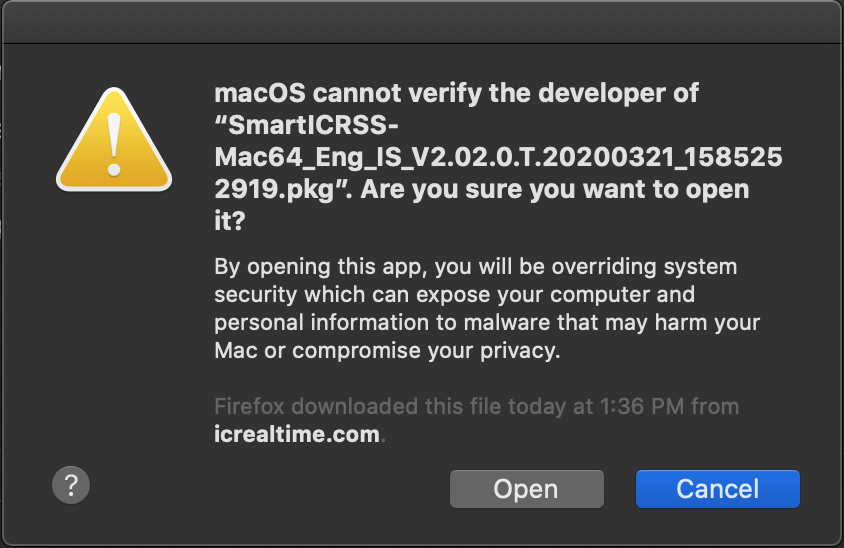The height and width of the screenshot is (548, 844).
Task: Click the yellow warning triangle icon
Action: coord(114,140)
